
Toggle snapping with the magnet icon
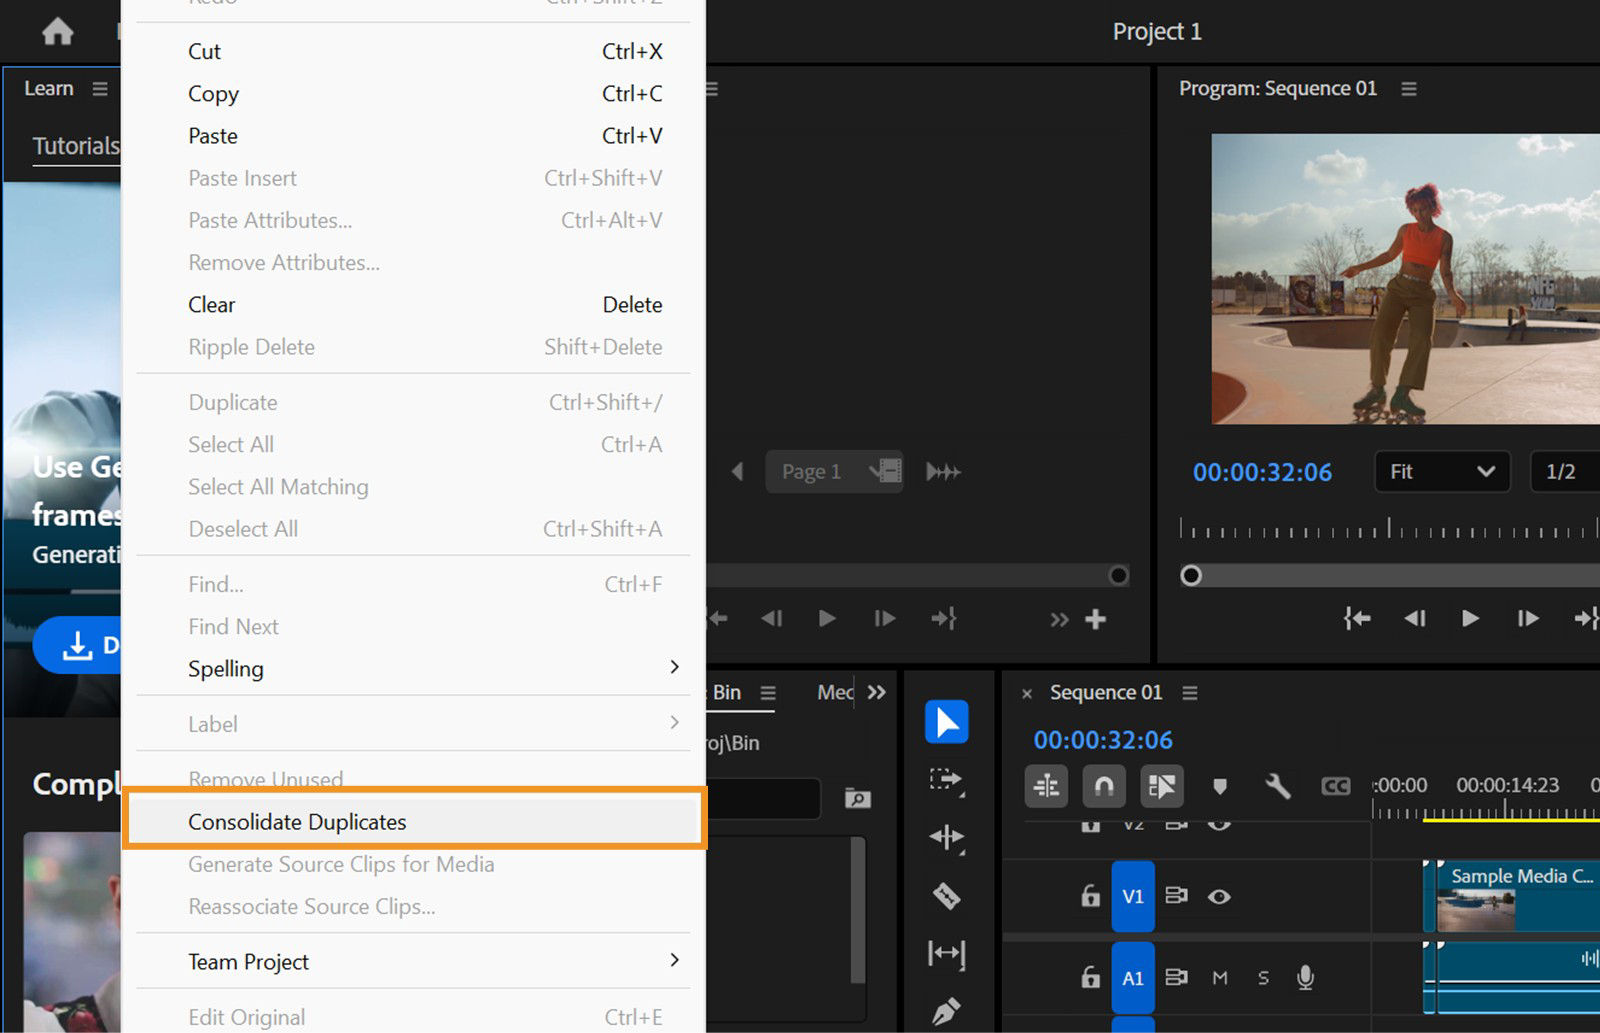click(1104, 787)
